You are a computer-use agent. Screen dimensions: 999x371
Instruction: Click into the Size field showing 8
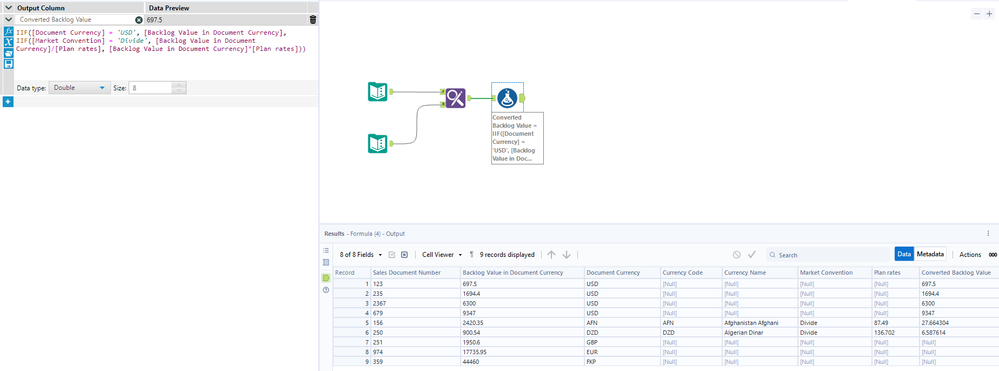[150, 88]
